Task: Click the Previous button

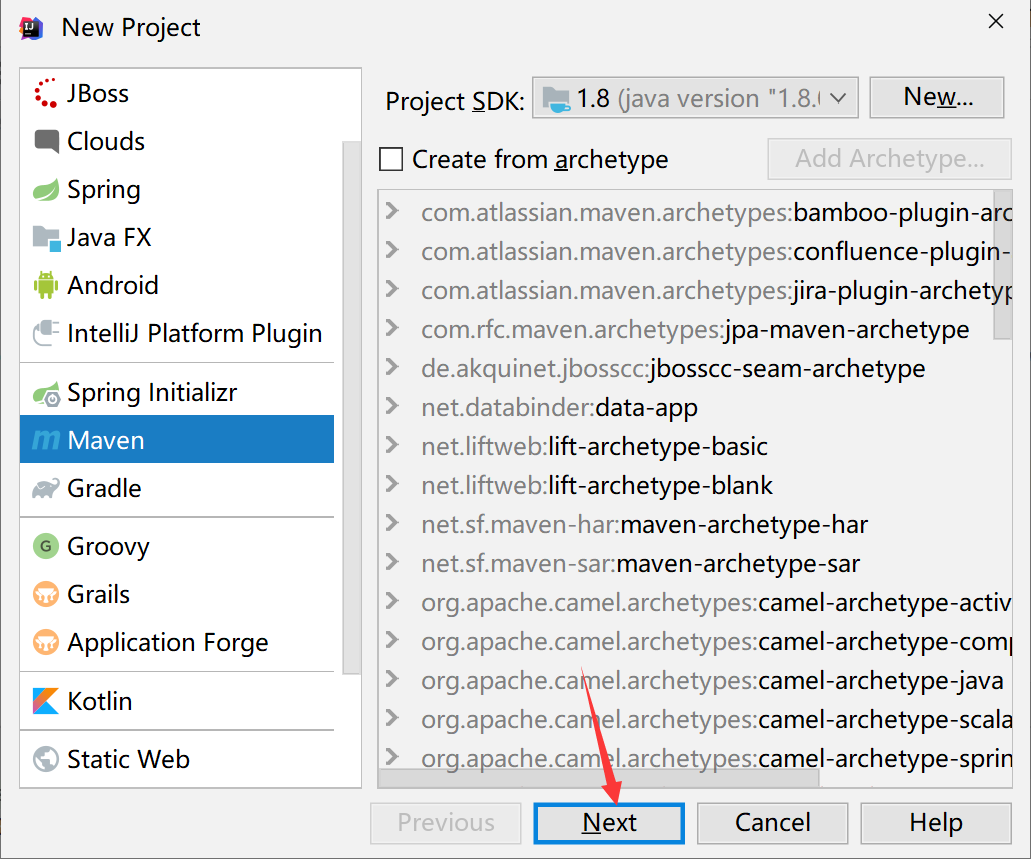Action: [x=446, y=823]
